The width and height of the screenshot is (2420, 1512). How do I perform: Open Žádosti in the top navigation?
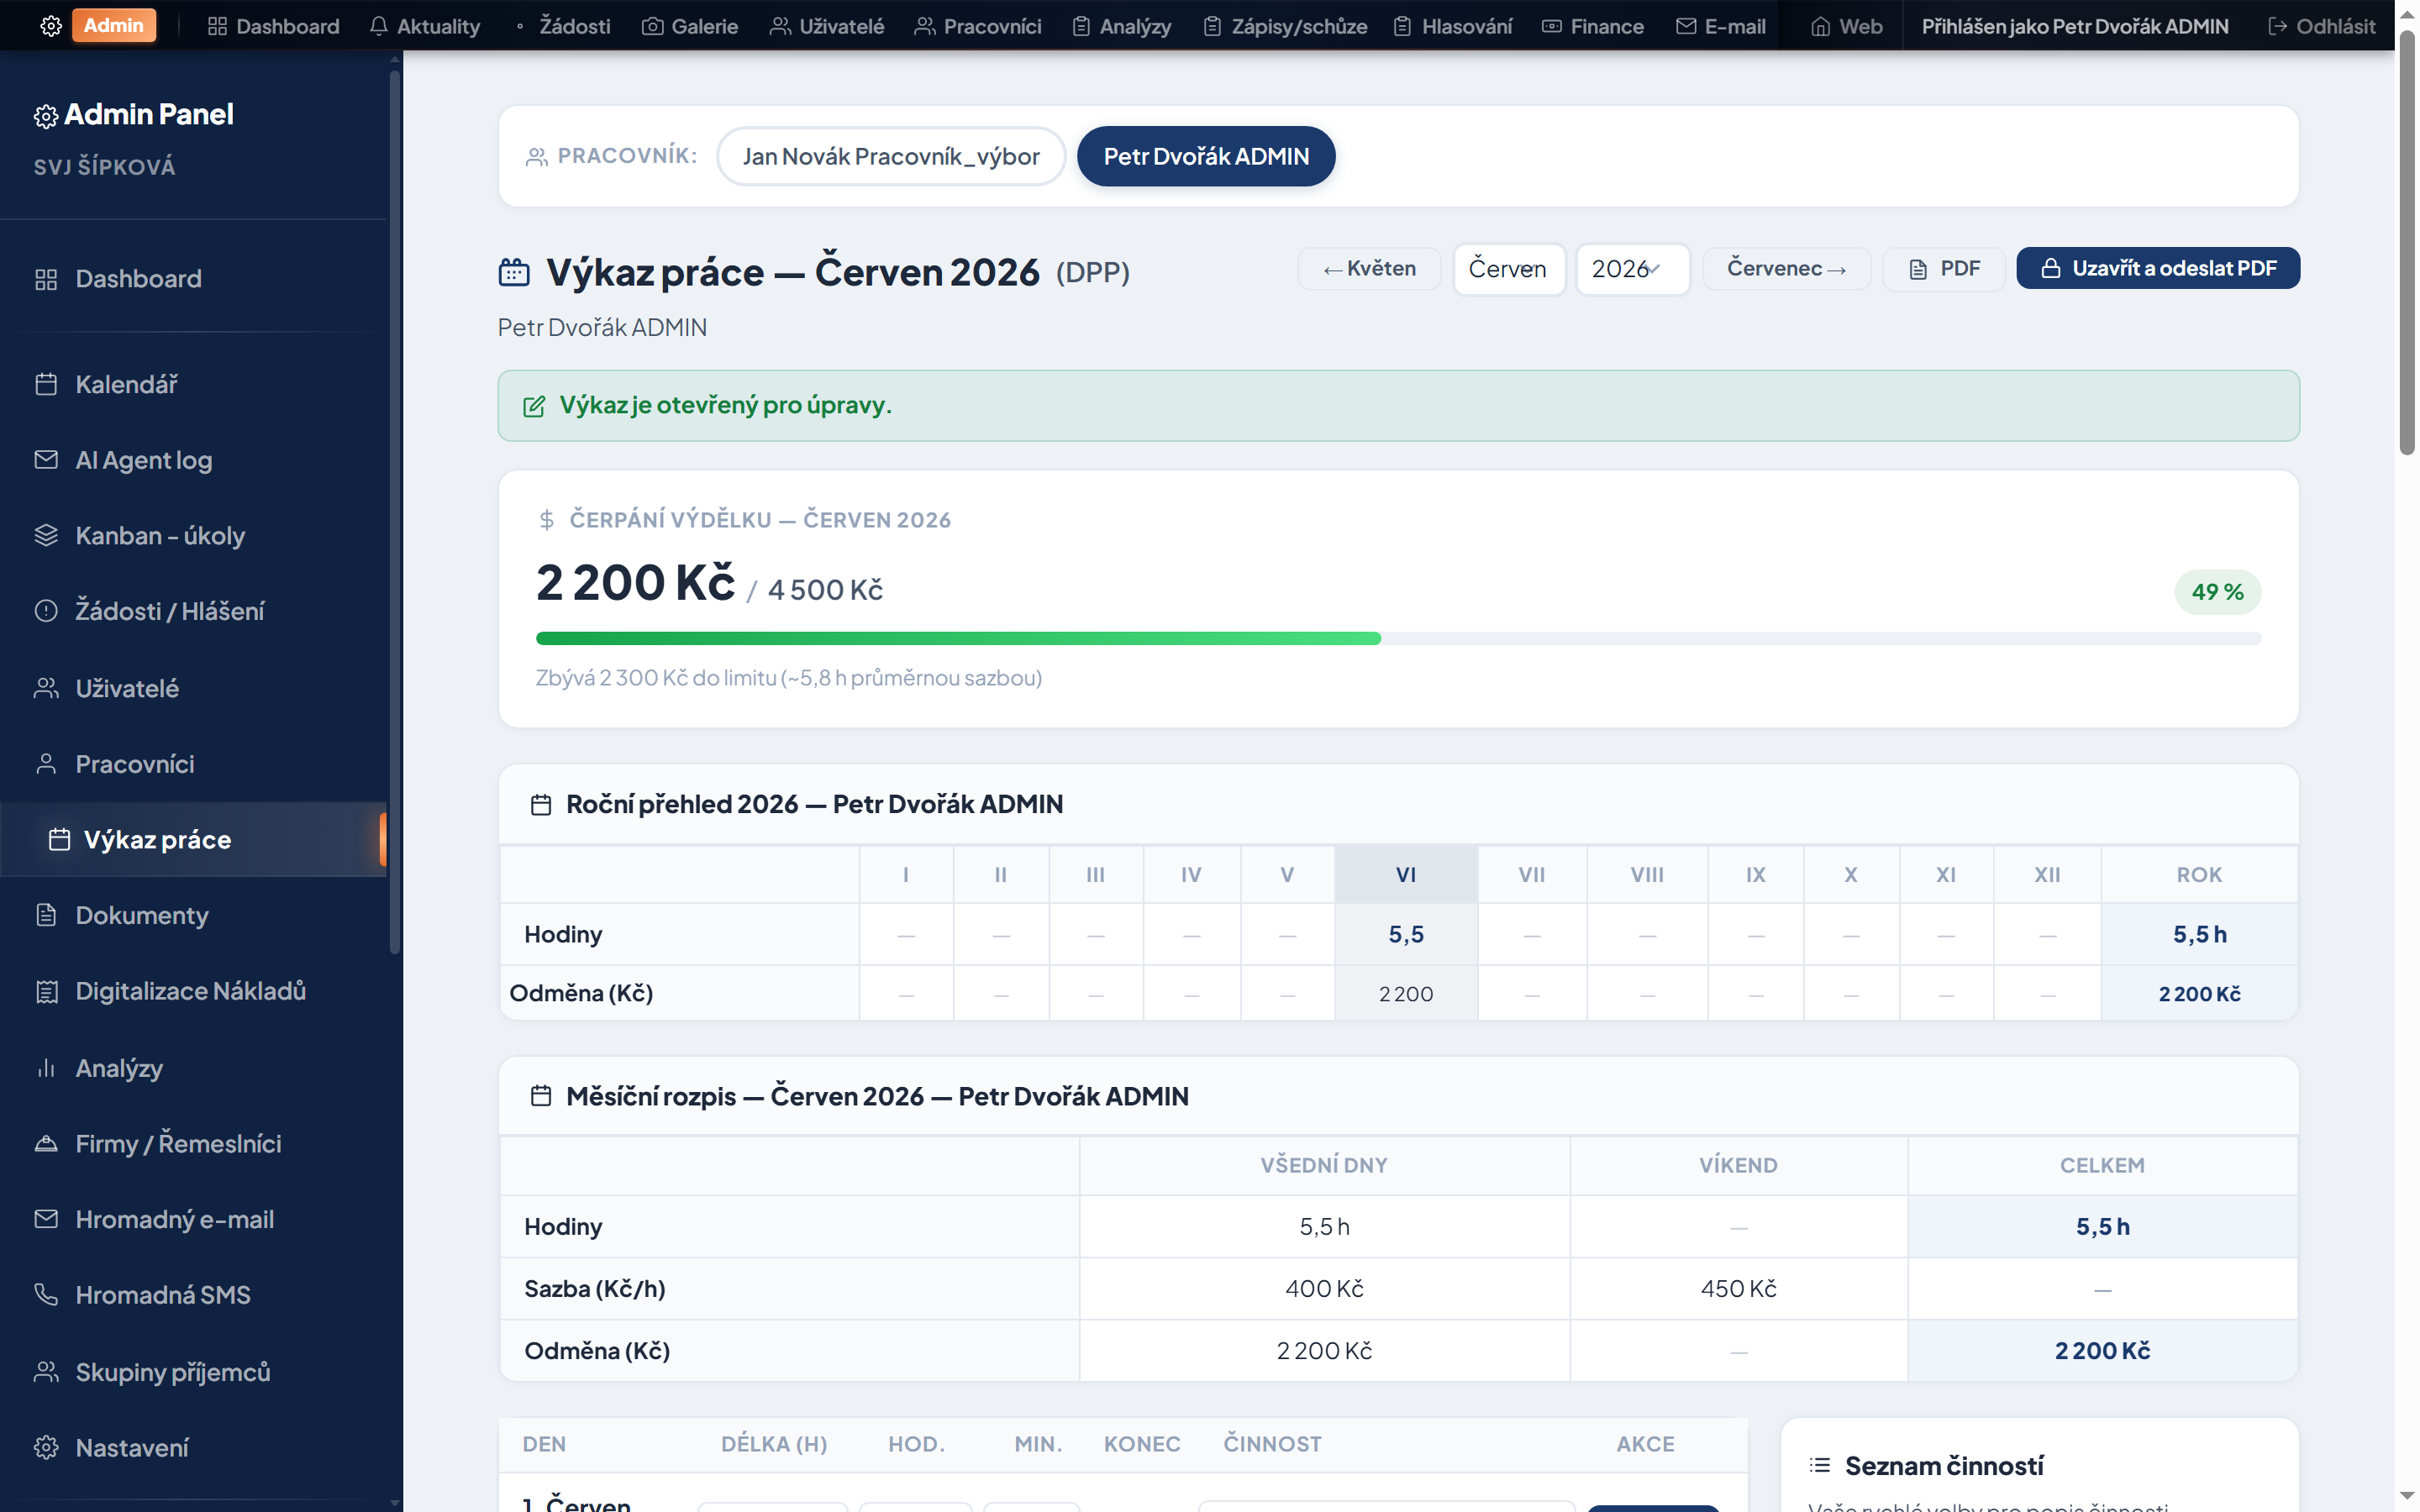(x=563, y=26)
